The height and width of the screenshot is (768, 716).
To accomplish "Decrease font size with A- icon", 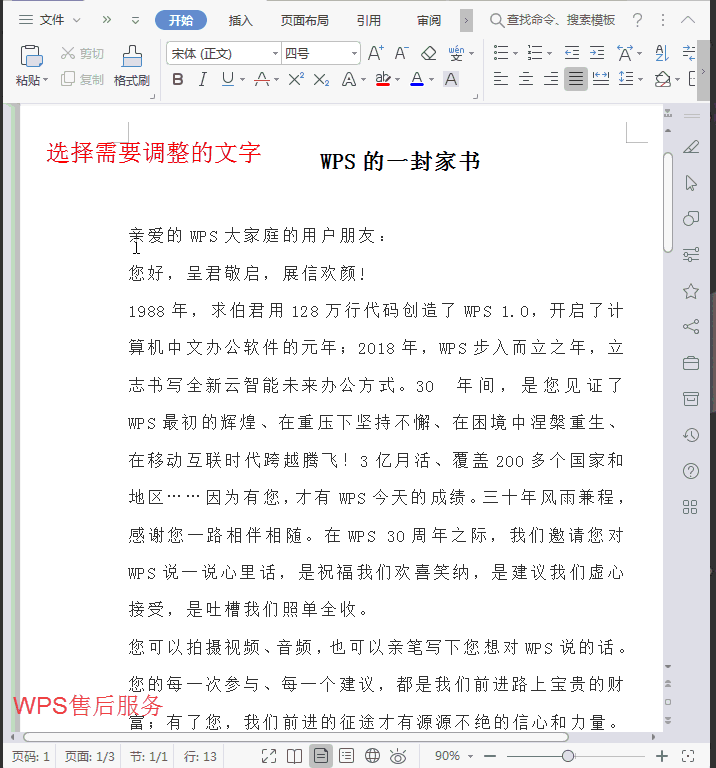I will coord(401,53).
